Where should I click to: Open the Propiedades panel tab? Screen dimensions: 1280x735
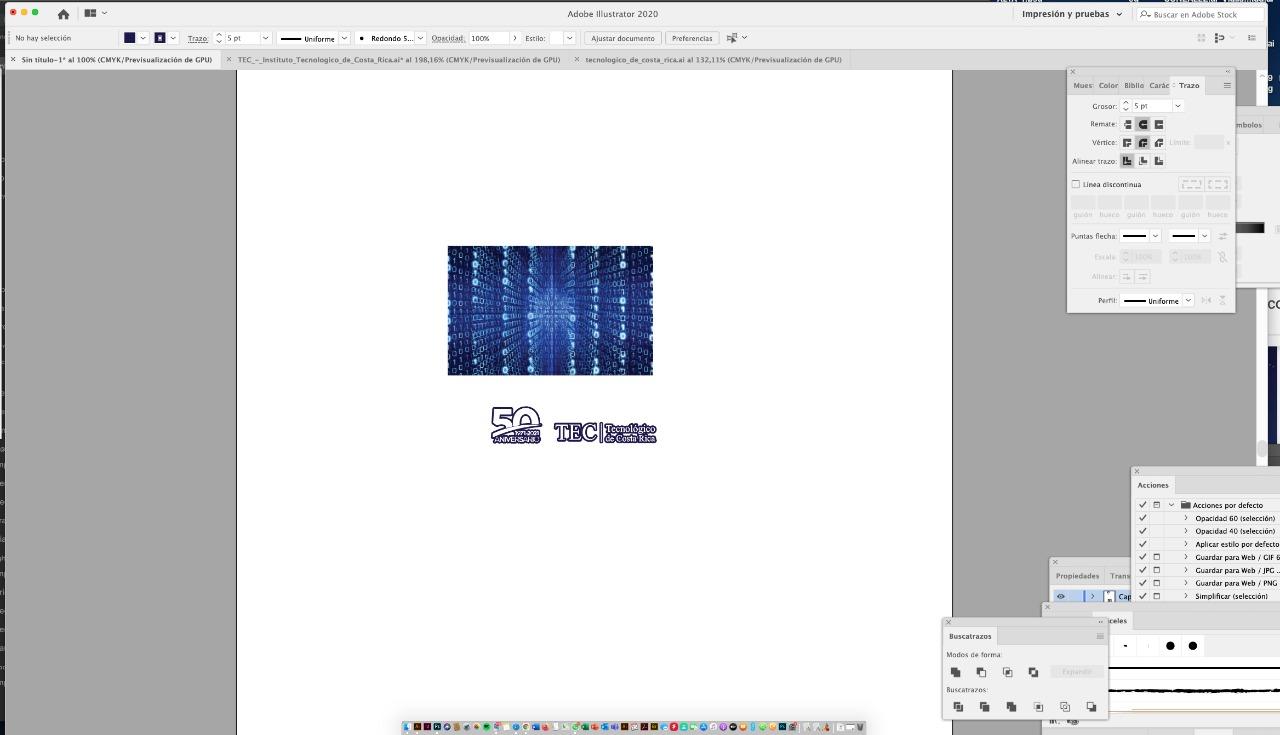tap(1078, 576)
